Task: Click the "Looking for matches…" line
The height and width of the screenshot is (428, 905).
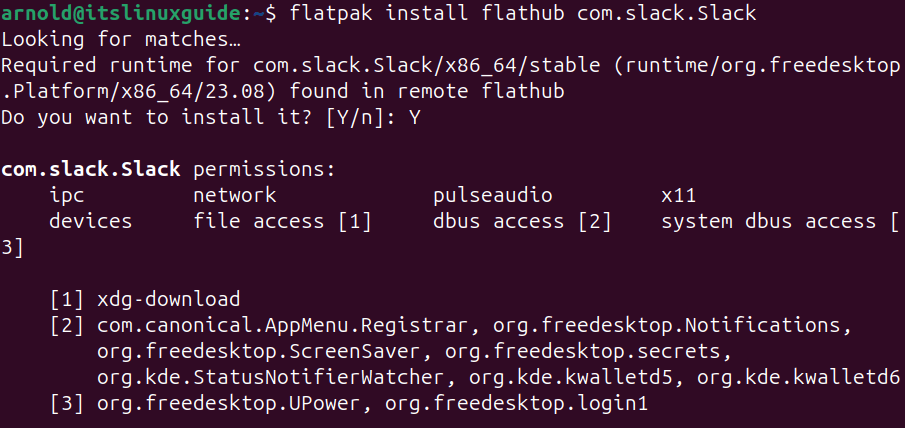Action: point(120,40)
